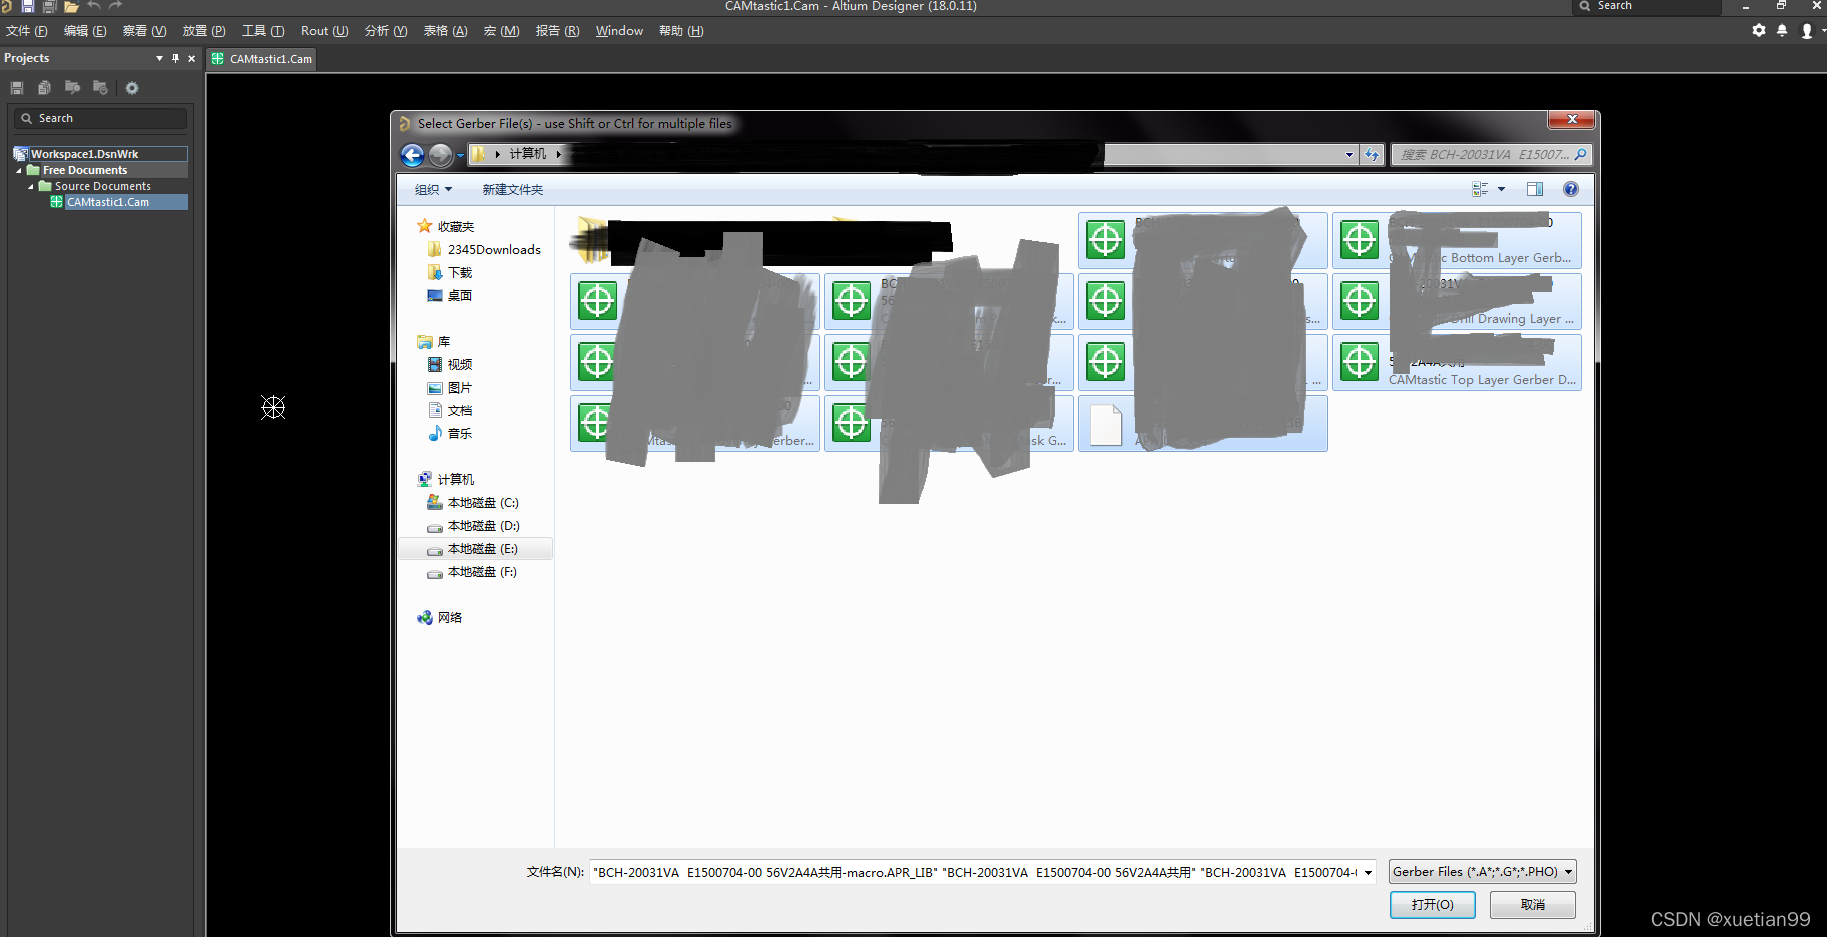This screenshot has height=937, width=1827.
Task: Open the address bar history dropdown
Action: (x=1349, y=155)
